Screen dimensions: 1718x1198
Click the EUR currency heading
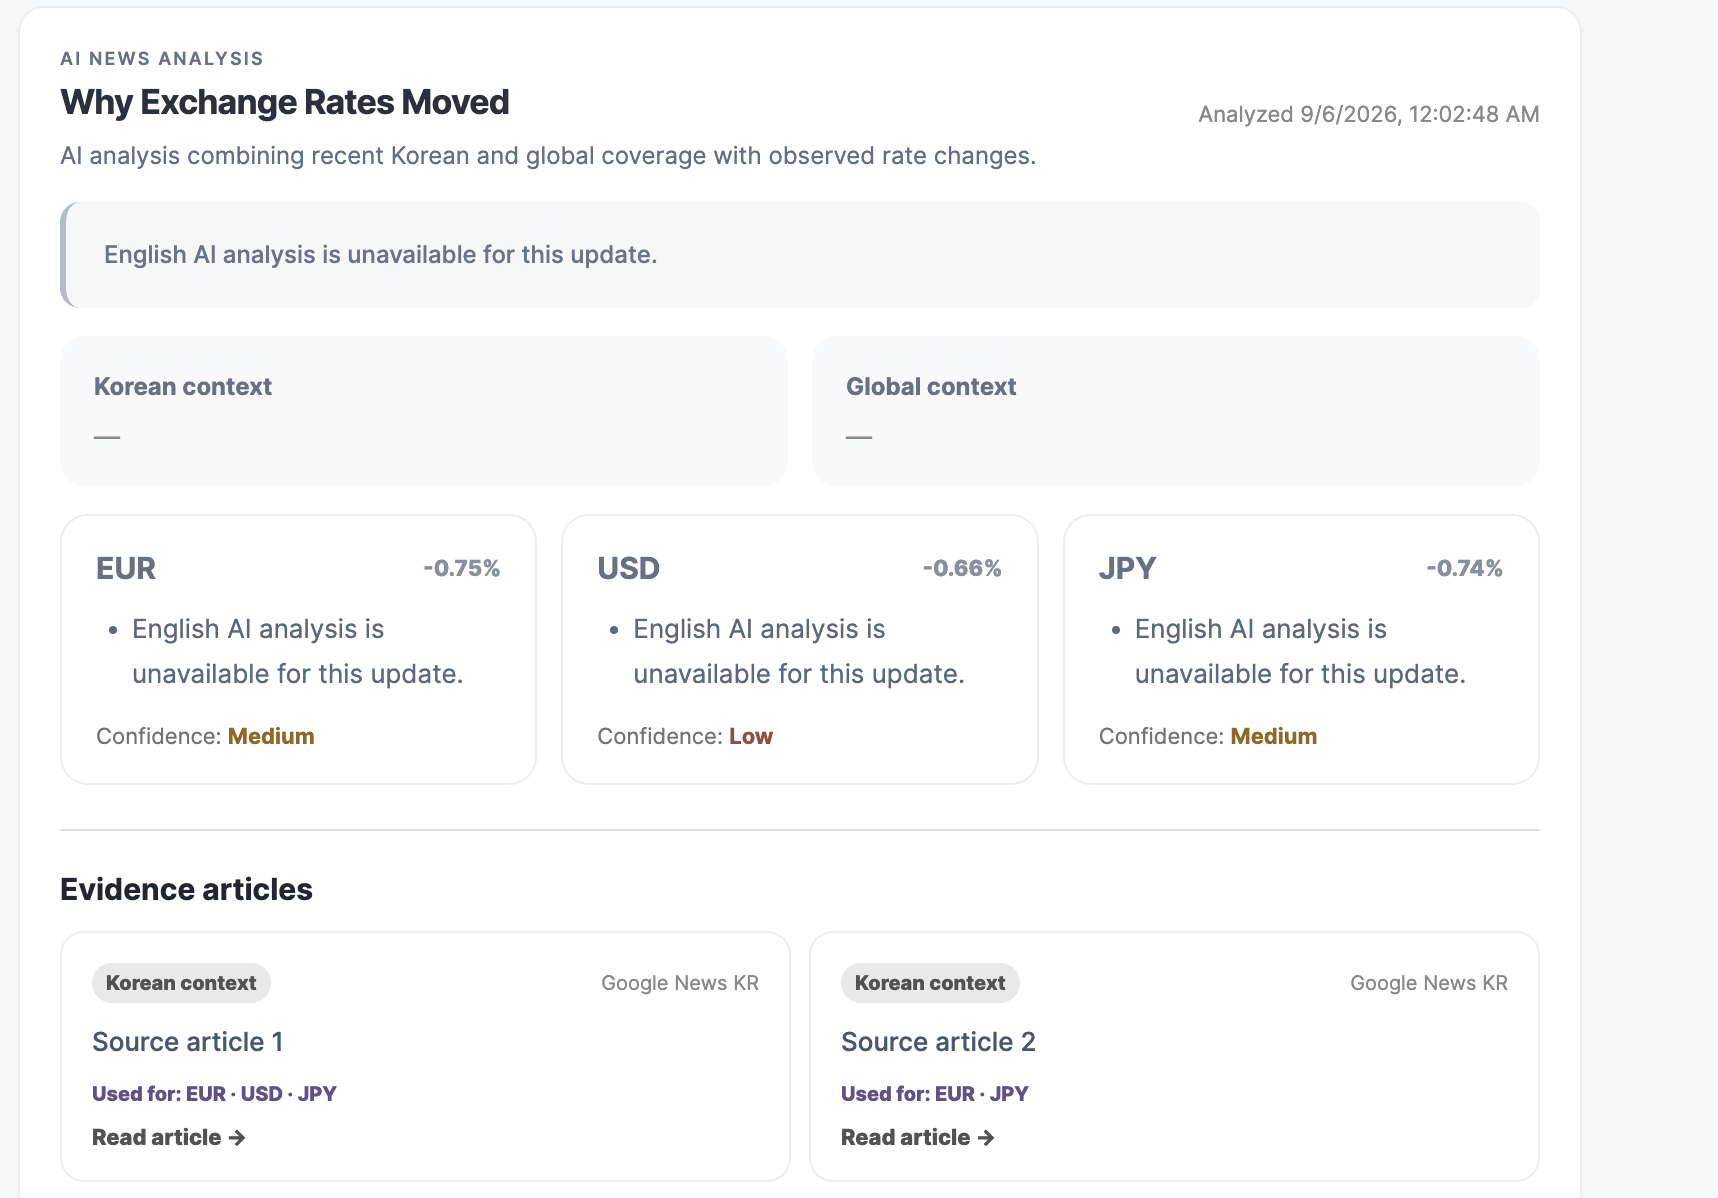(x=126, y=568)
